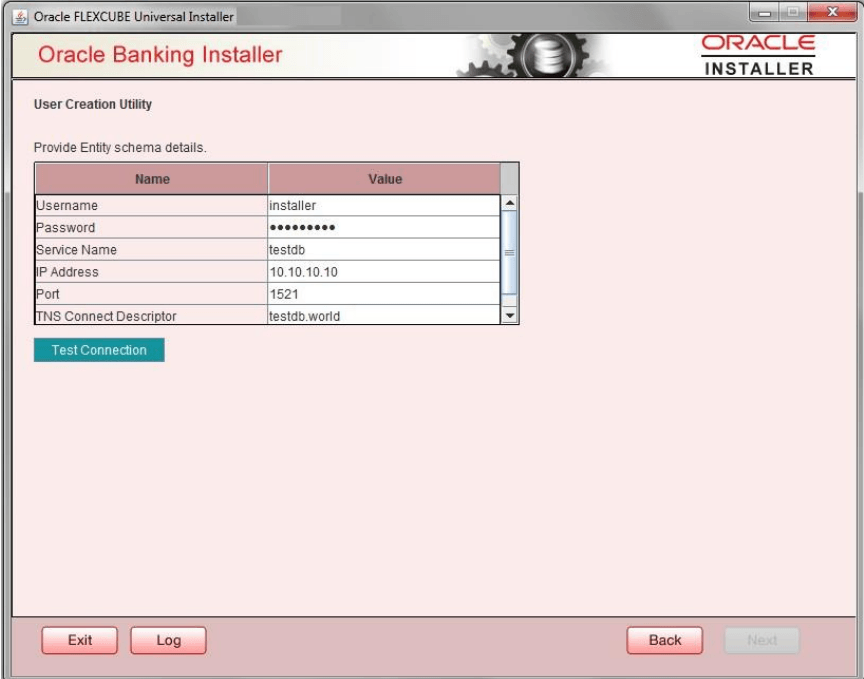Open the Log button
This screenshot has height=679, width=864.
pyautogui.click(x=169, y=640)
